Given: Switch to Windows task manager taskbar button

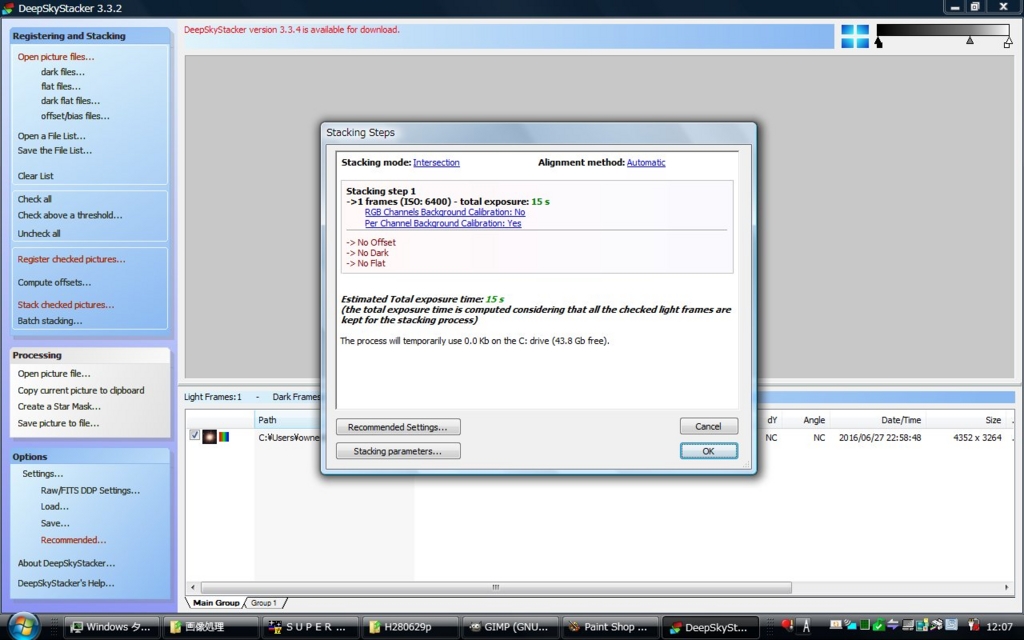Looking at the screenshot, I should [x=112, y=627].
